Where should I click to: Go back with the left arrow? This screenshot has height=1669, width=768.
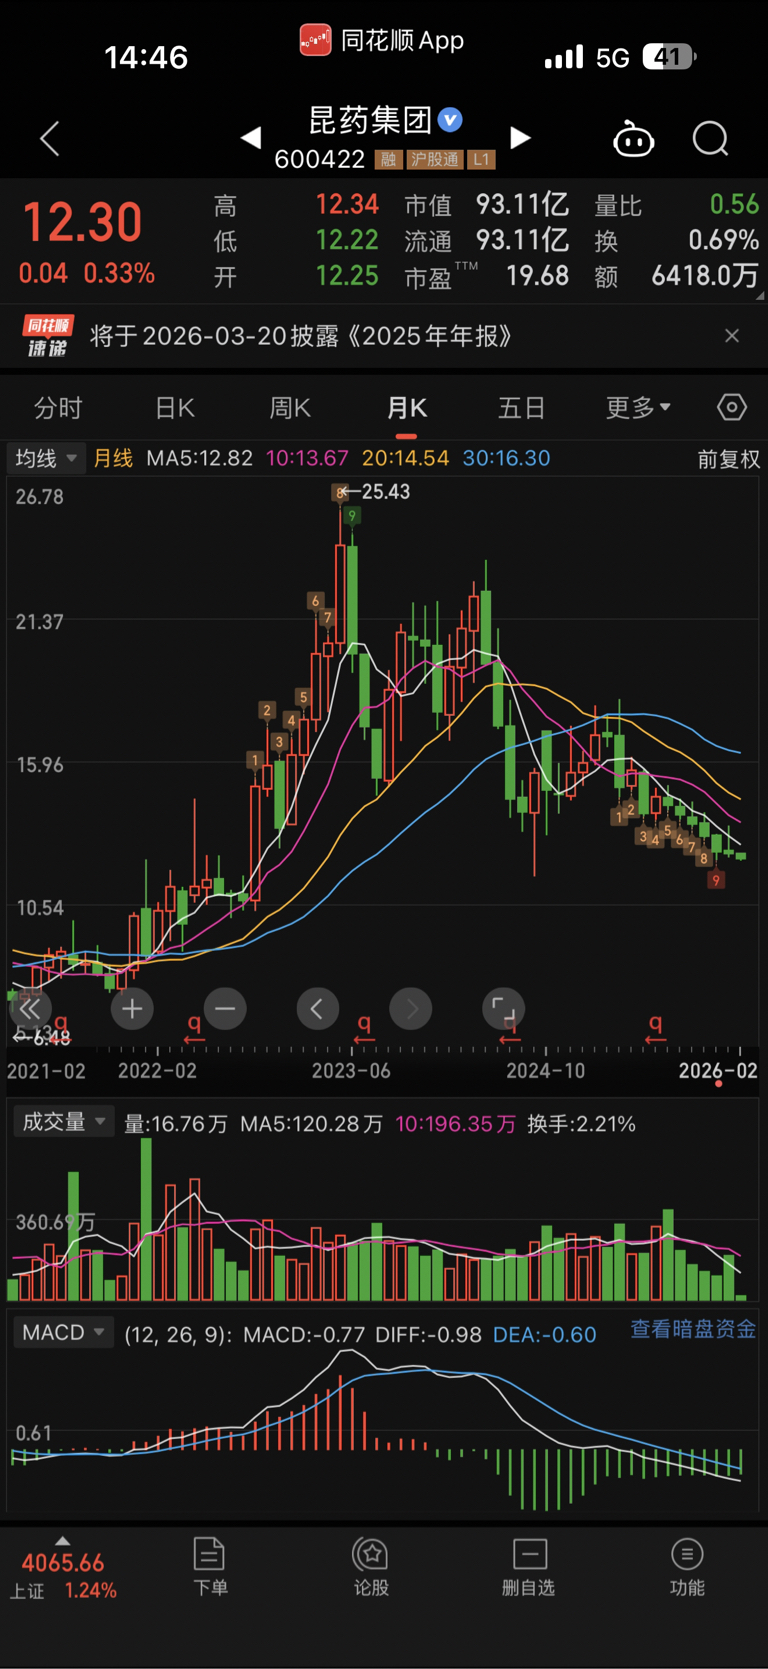pyautogui.click(x=50, y=139)
